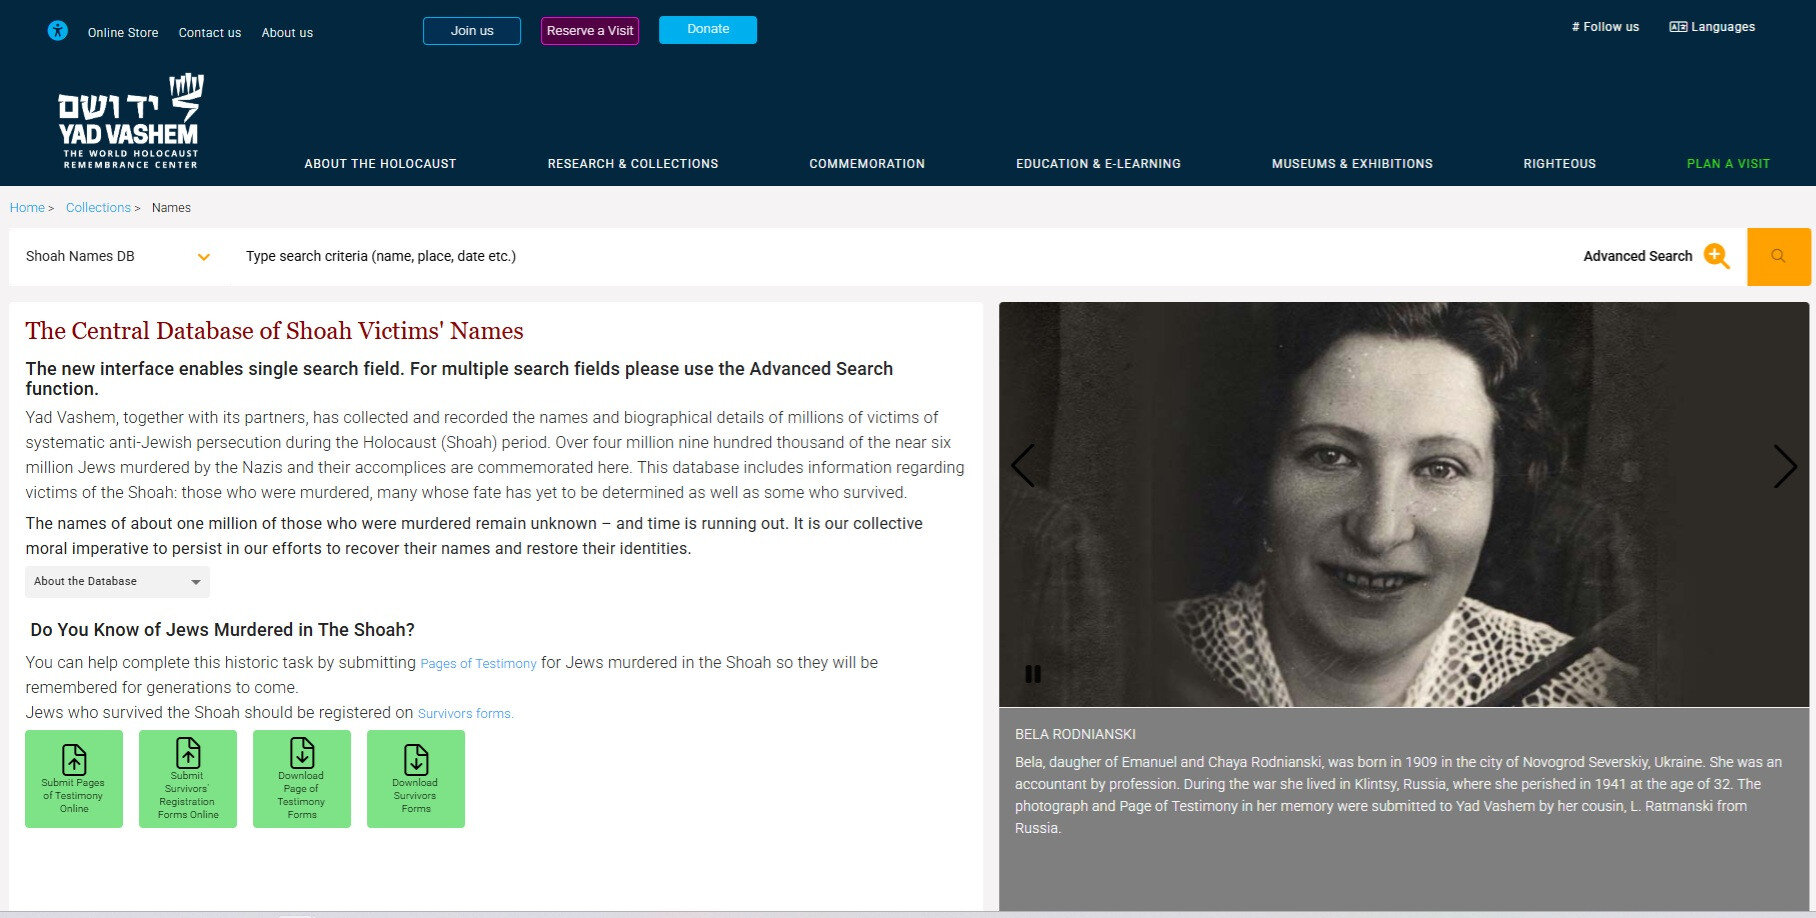Click into the search criteria field
This screenshot has width=1816, height=918.
click(800, 257)
